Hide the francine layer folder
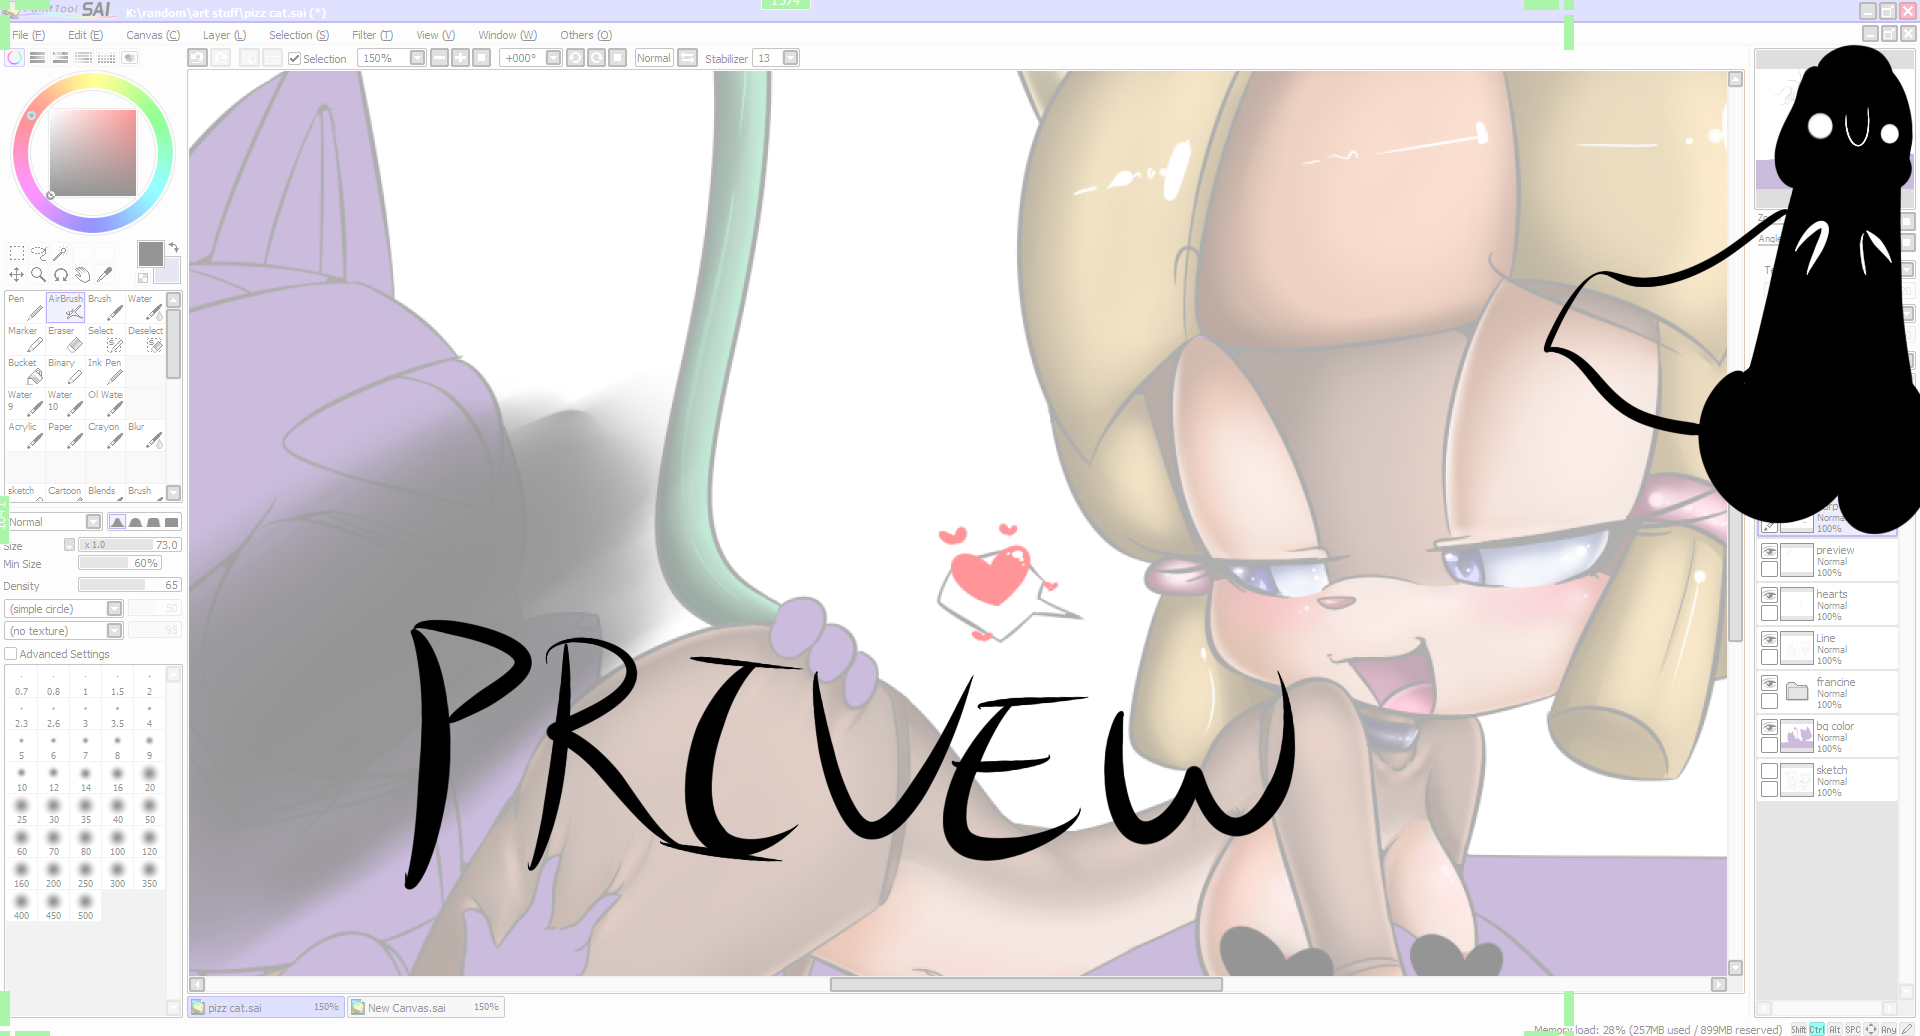This screenshot has width=1920, height=1036. [1769, 683]
